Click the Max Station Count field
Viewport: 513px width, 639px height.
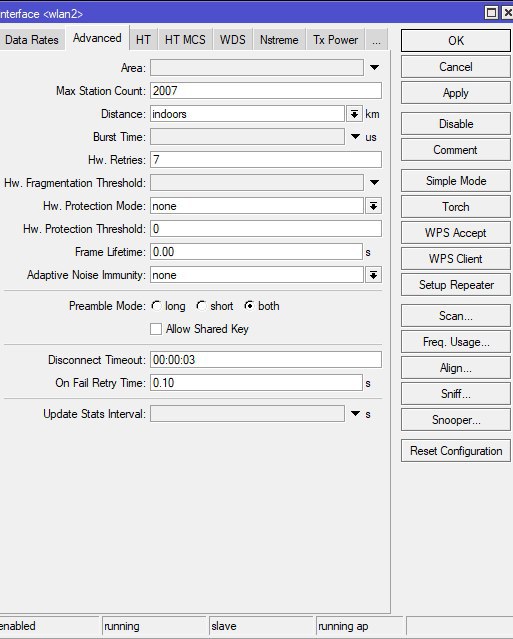266,90
